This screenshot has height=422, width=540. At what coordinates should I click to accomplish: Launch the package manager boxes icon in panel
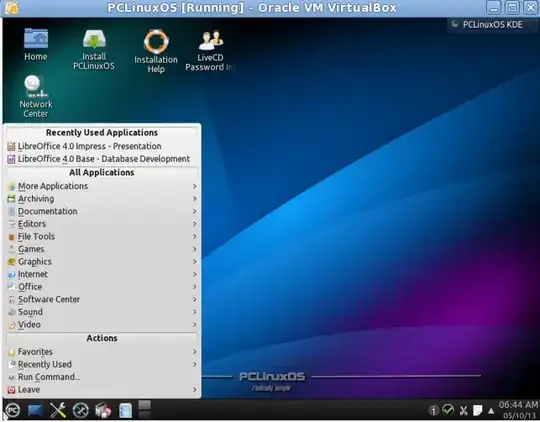[x=103, y=410]
